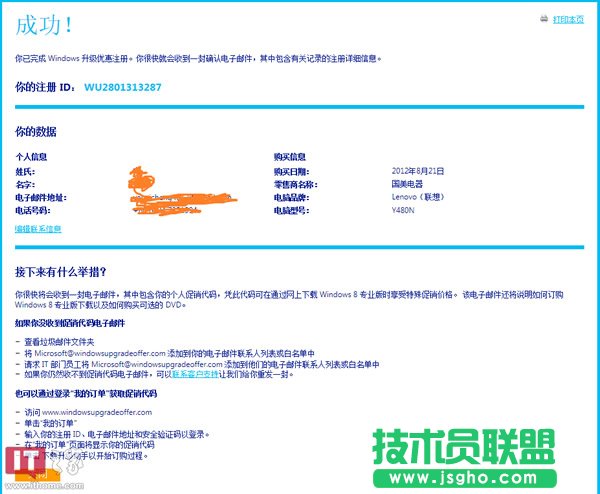Screen dimensions: 600x494
Task: Click the 购买信息 label
Action: 290,157
